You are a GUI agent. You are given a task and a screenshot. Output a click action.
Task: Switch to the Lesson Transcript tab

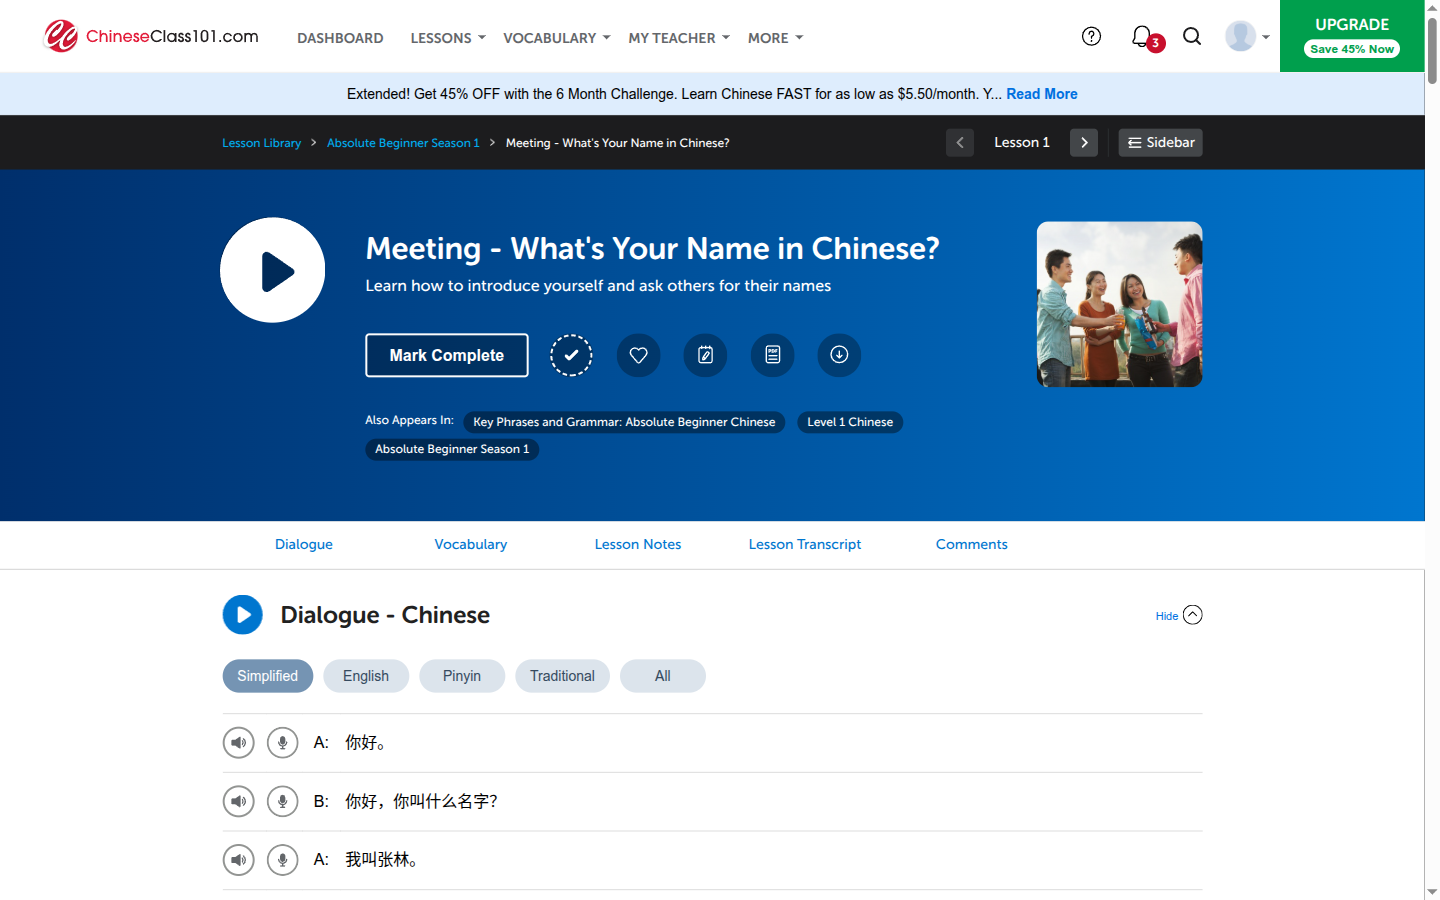pyautogui.click(x=805, y=544)
